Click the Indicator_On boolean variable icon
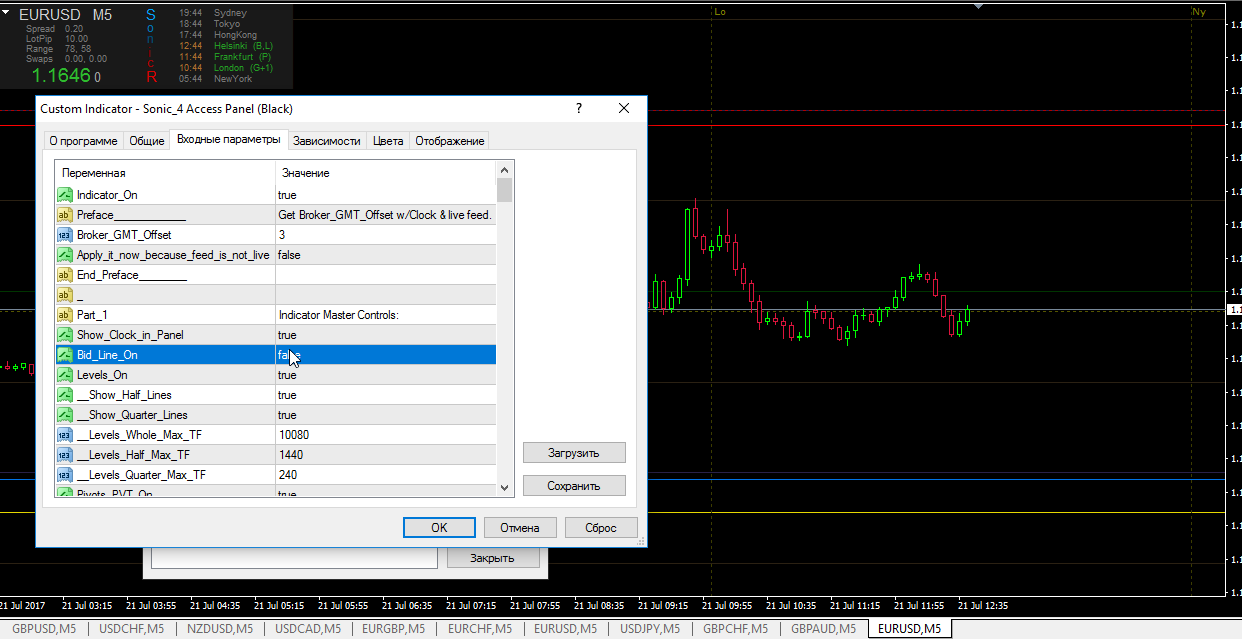 coord(65,195)
